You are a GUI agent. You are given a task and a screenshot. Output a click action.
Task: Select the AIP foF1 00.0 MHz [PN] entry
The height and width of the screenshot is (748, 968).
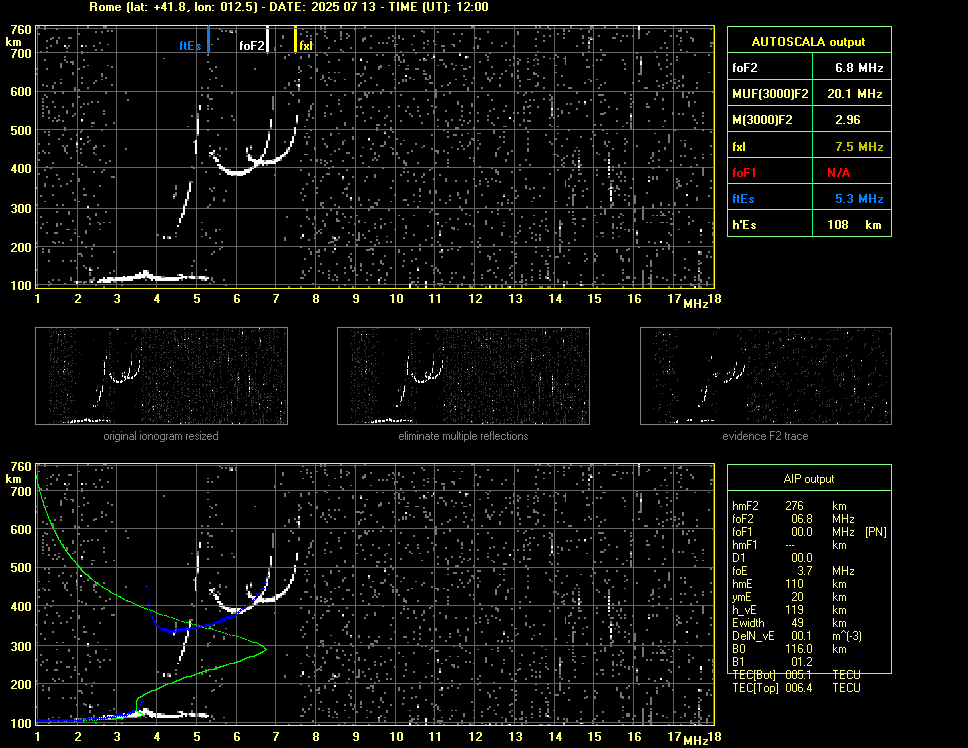click(x=809, y=532)
